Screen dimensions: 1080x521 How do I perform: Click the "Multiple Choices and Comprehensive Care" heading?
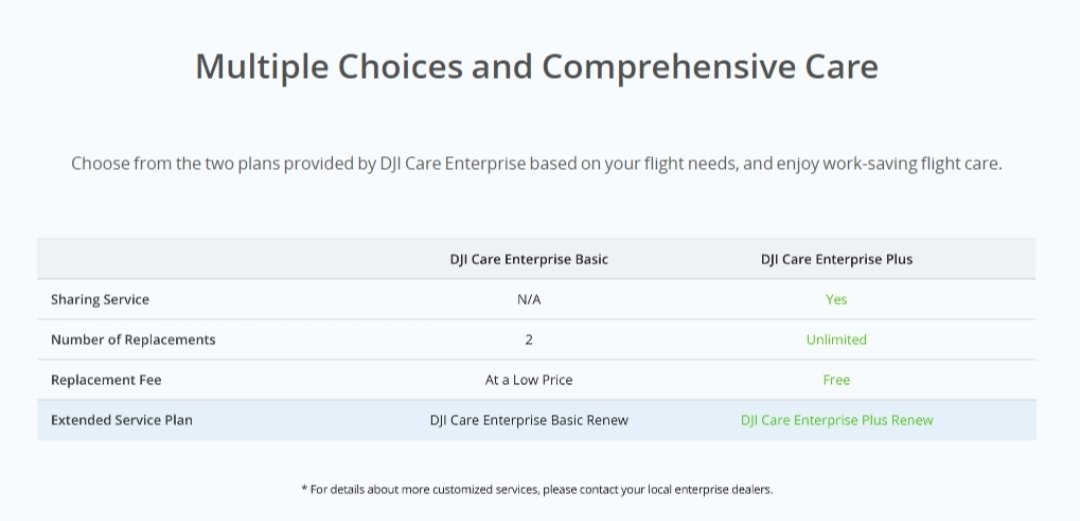tap(536, 66)
